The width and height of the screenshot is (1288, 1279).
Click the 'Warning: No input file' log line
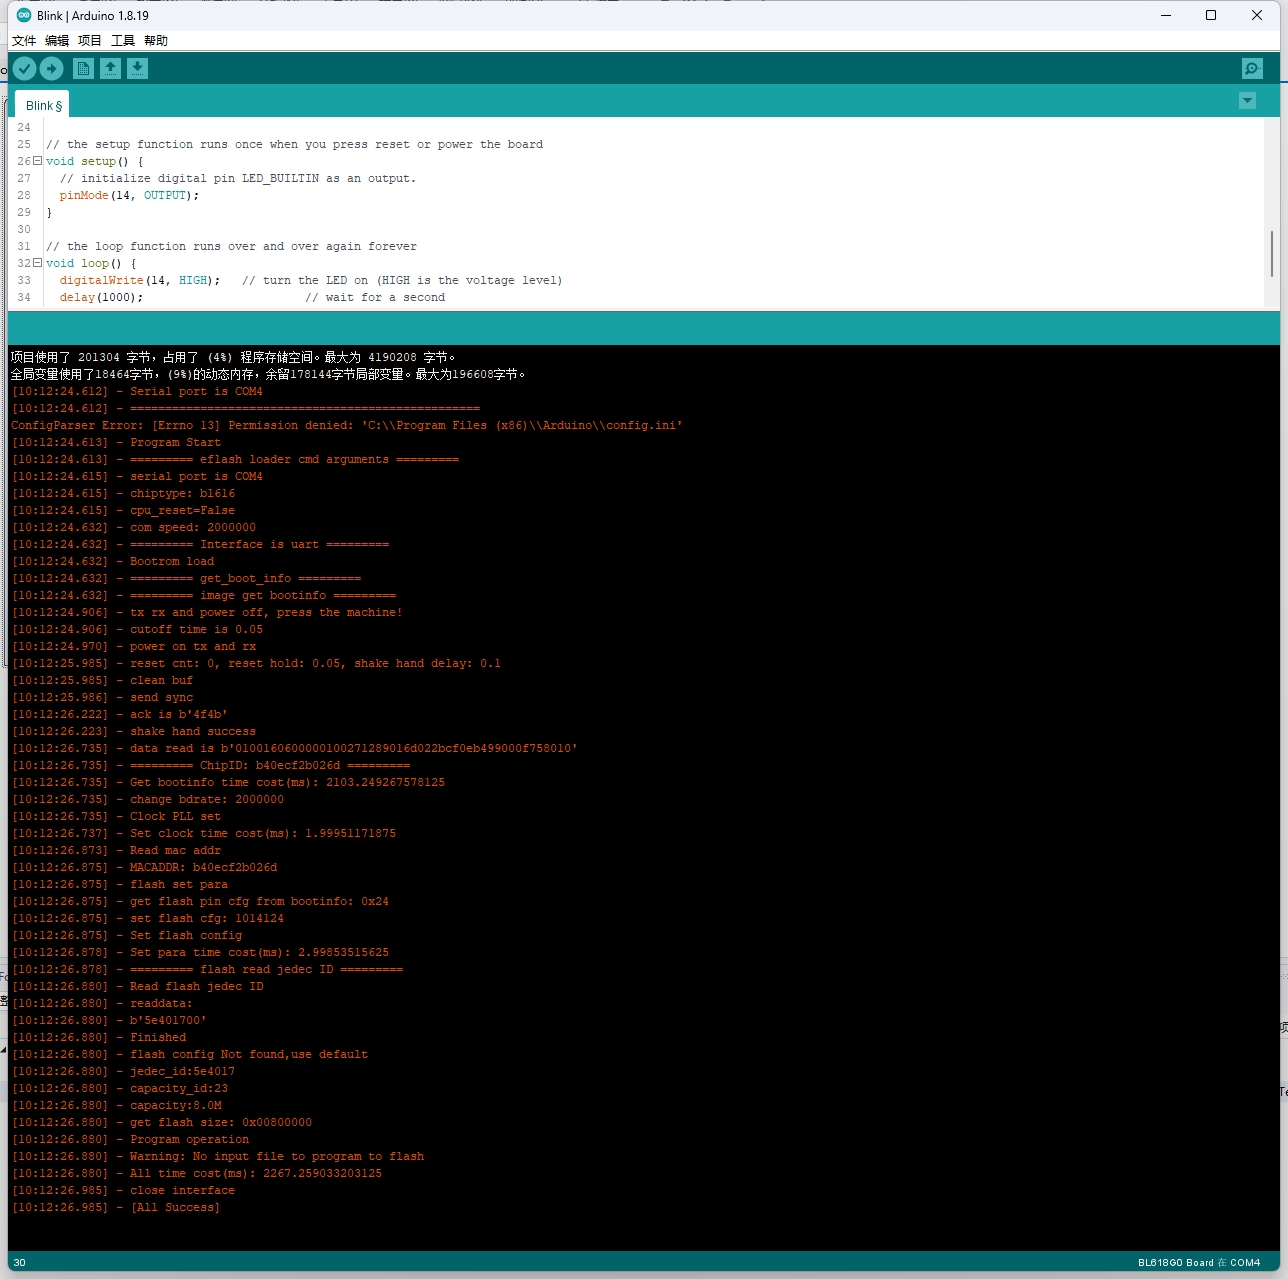coord(217,1156)
